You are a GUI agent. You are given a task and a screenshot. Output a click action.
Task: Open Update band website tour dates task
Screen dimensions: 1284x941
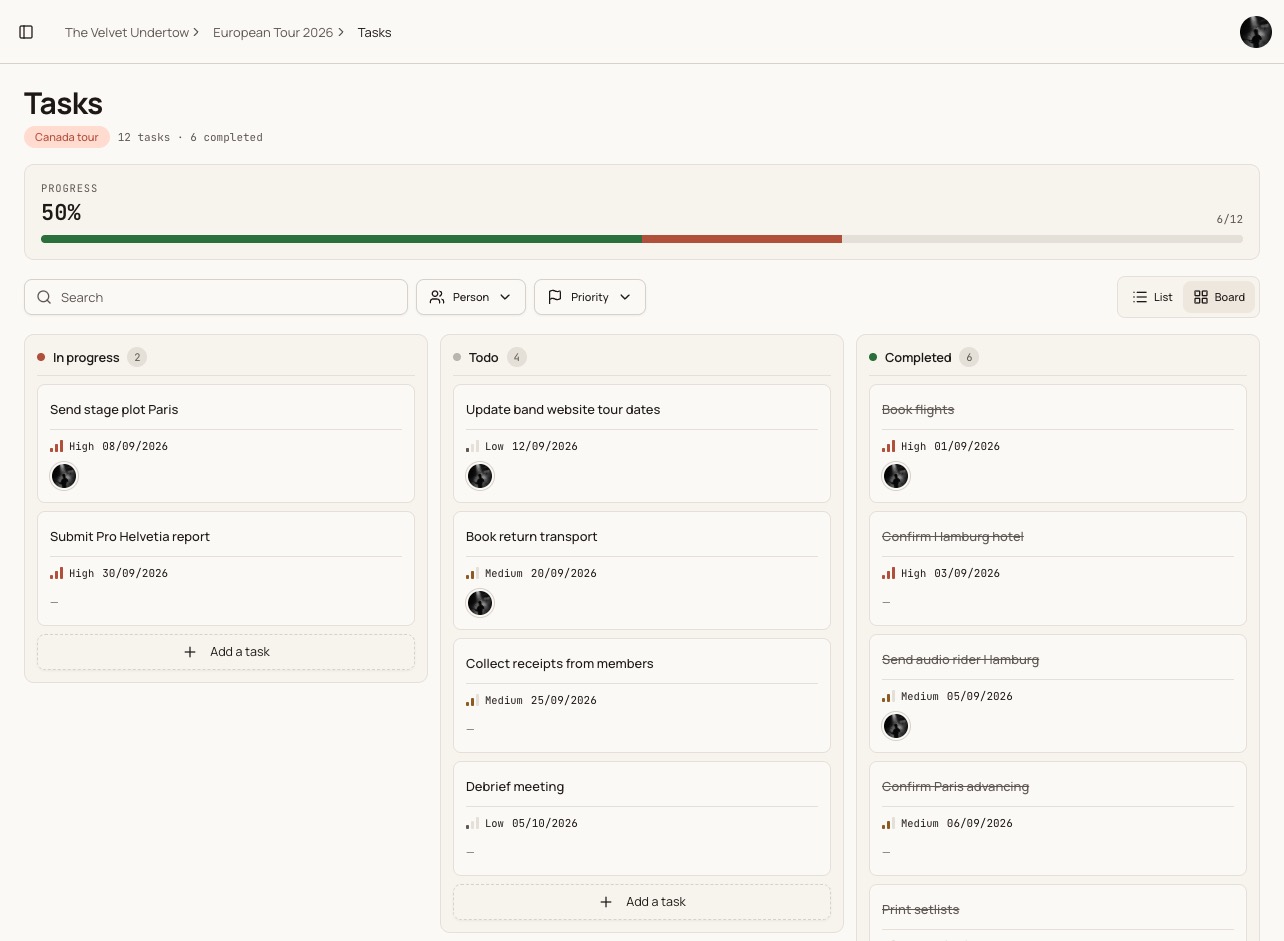[642, 443]
